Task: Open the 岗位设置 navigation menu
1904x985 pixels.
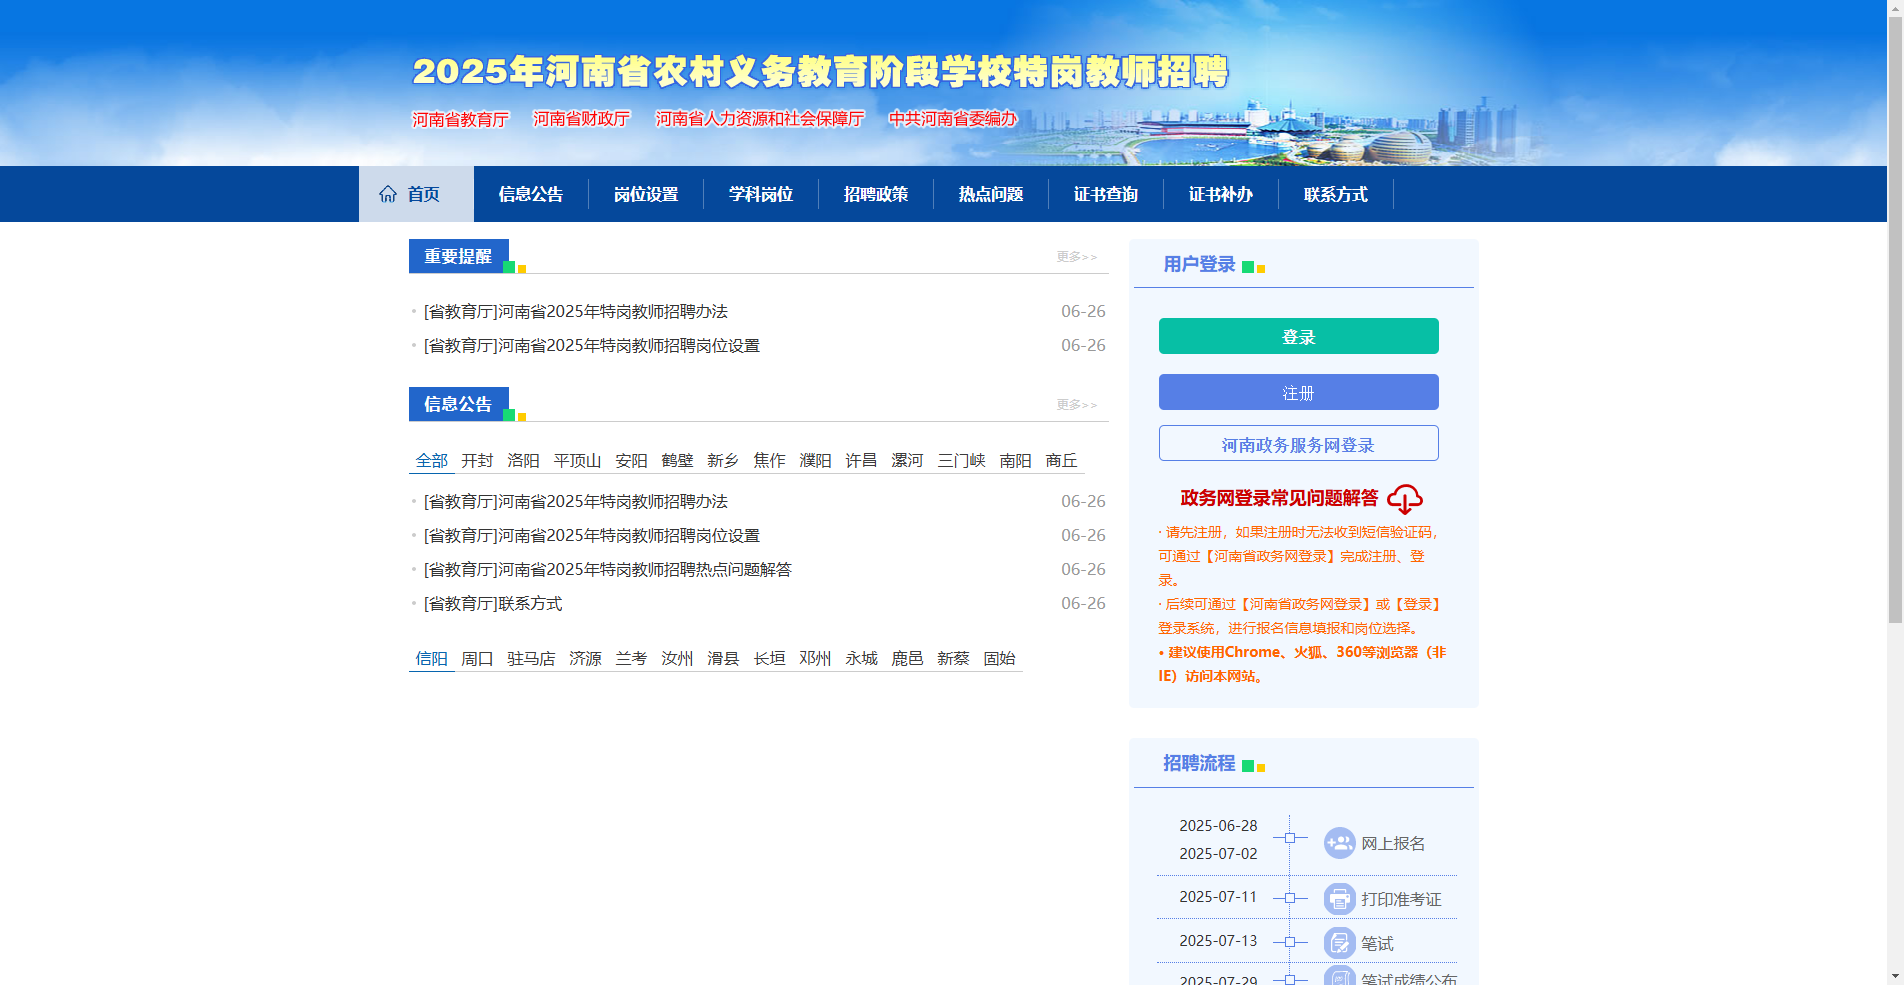Action: (x=648, y=194)
